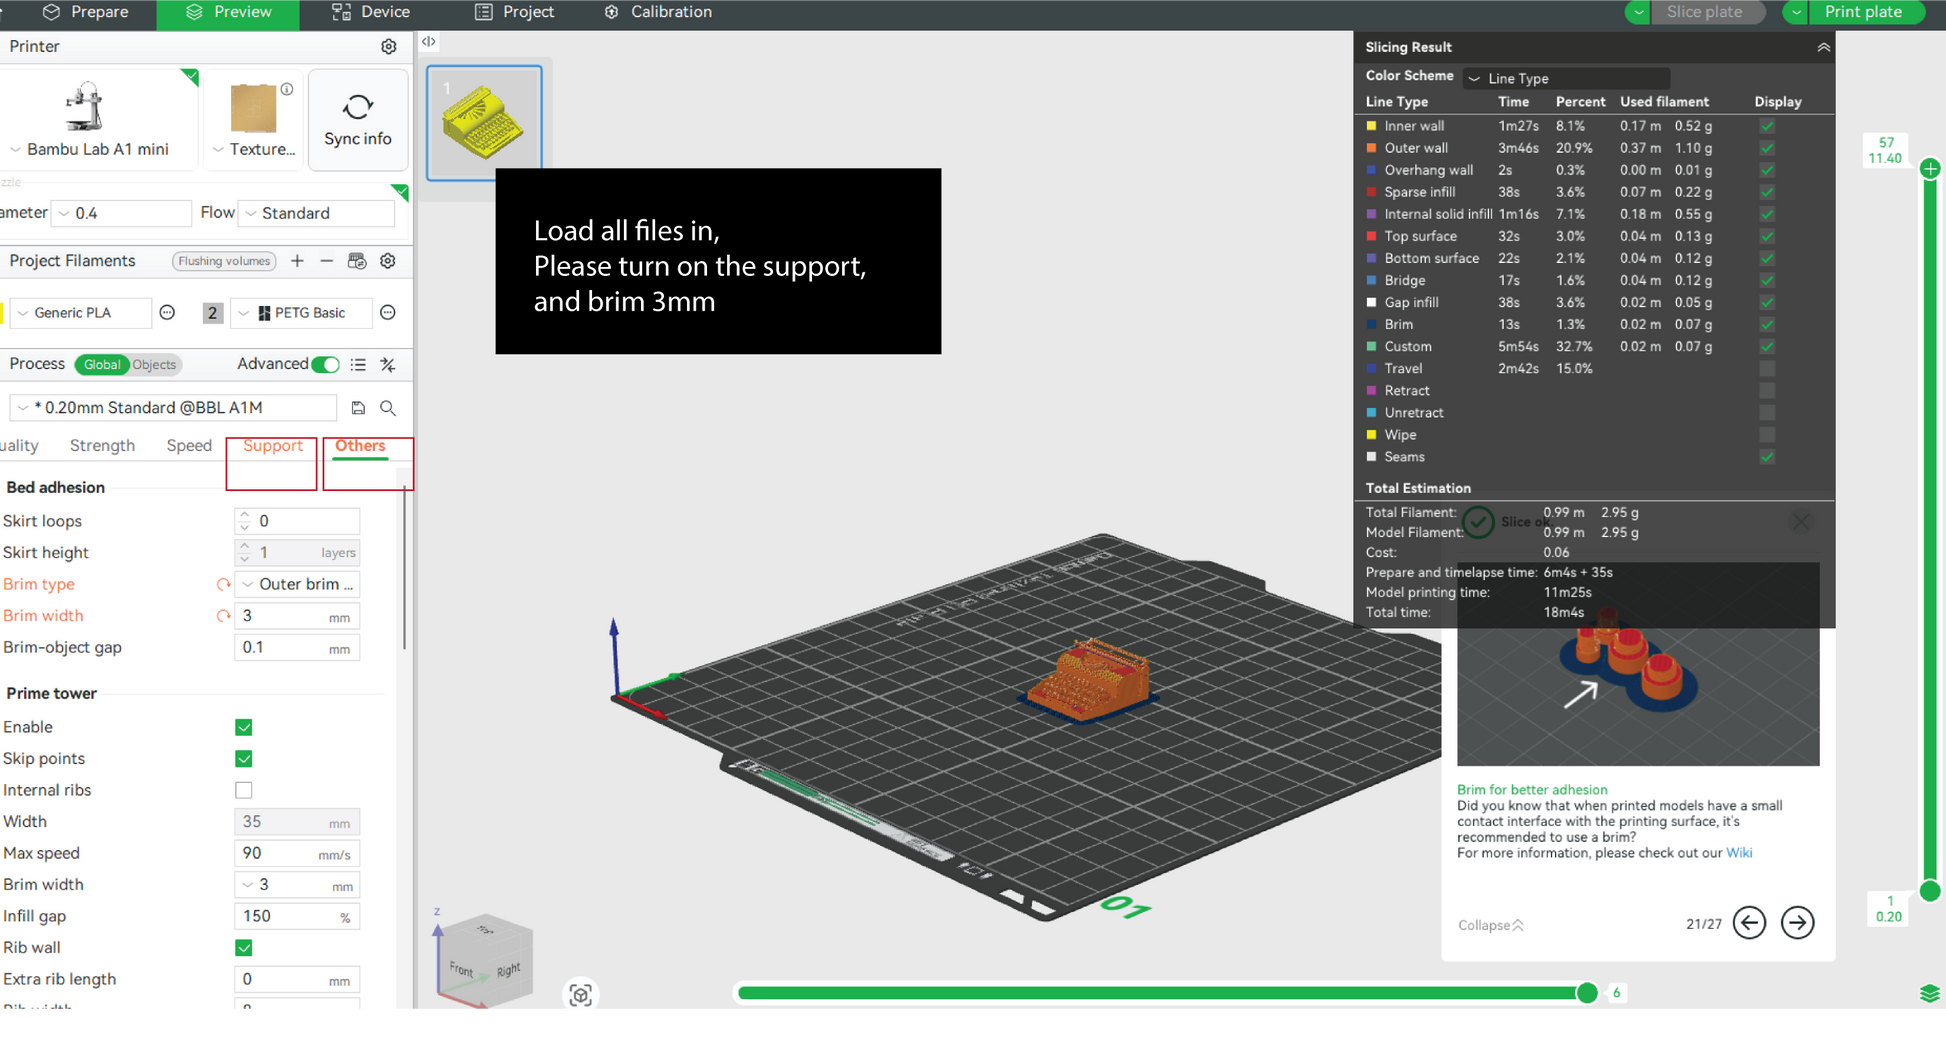Reset Brim type to its default value
This screenshot has width=1946, height=1047.
point(223,585)
